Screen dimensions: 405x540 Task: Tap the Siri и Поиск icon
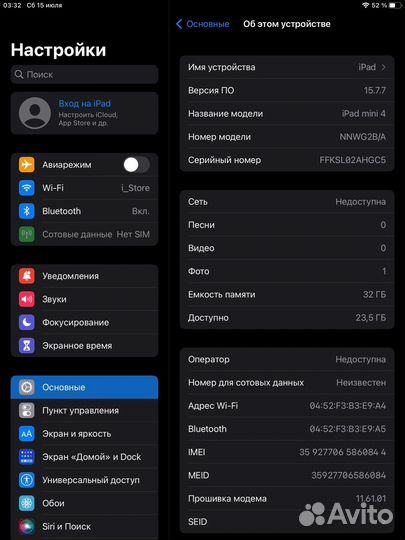27,526
